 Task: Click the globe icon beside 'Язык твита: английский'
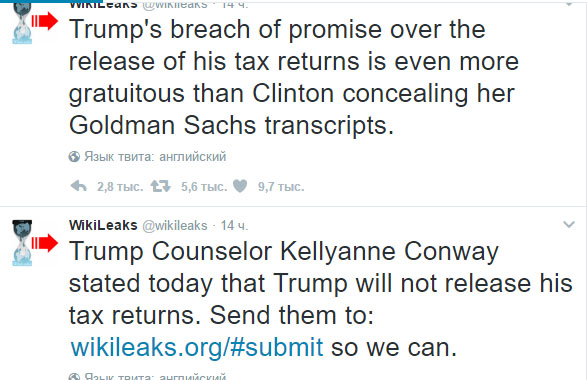click(74, 156)
